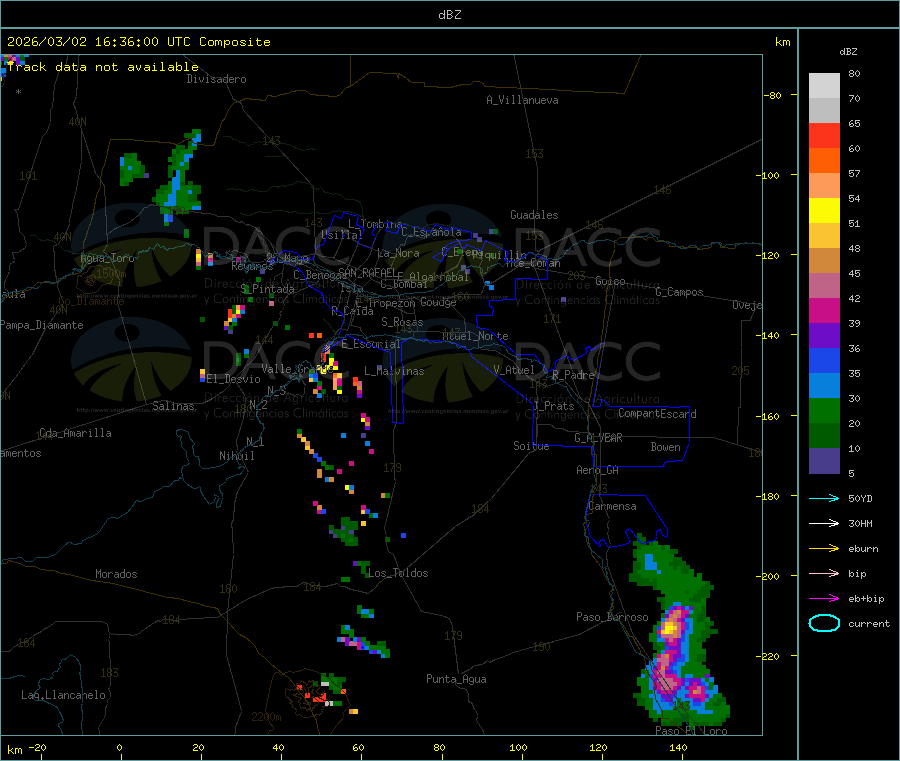Click the Pampa_Diamante map label
This screenshot has width=900, height=761.
[x=42, y=325]
